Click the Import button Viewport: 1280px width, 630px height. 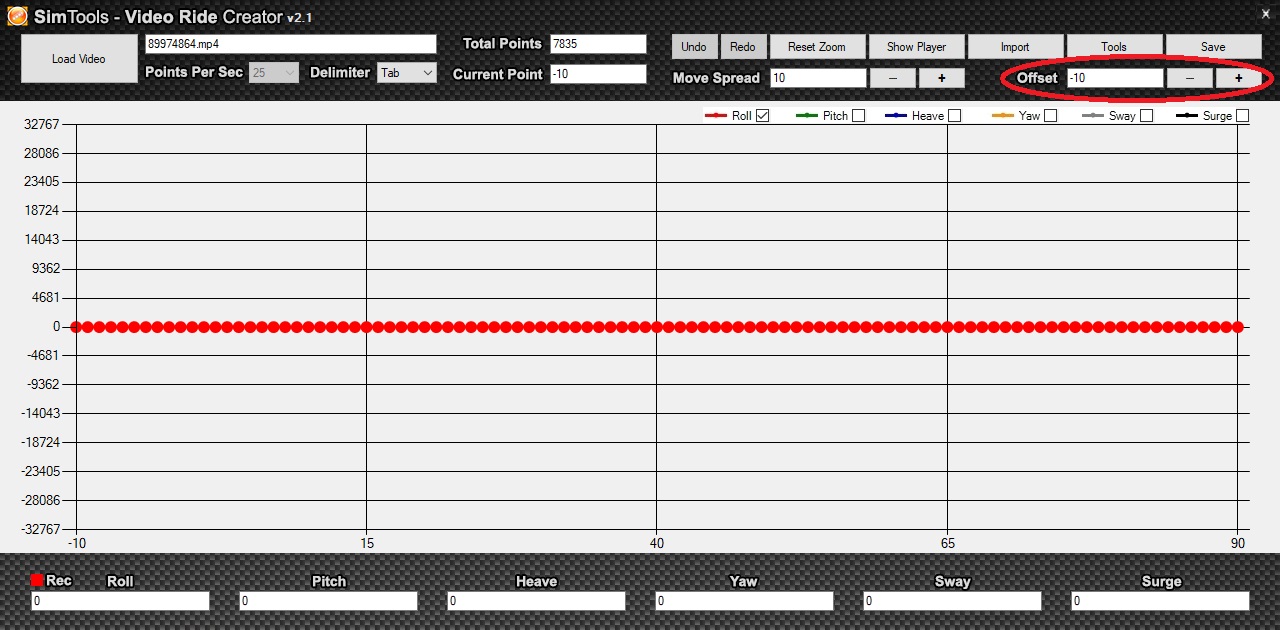tap(1015, 47)
